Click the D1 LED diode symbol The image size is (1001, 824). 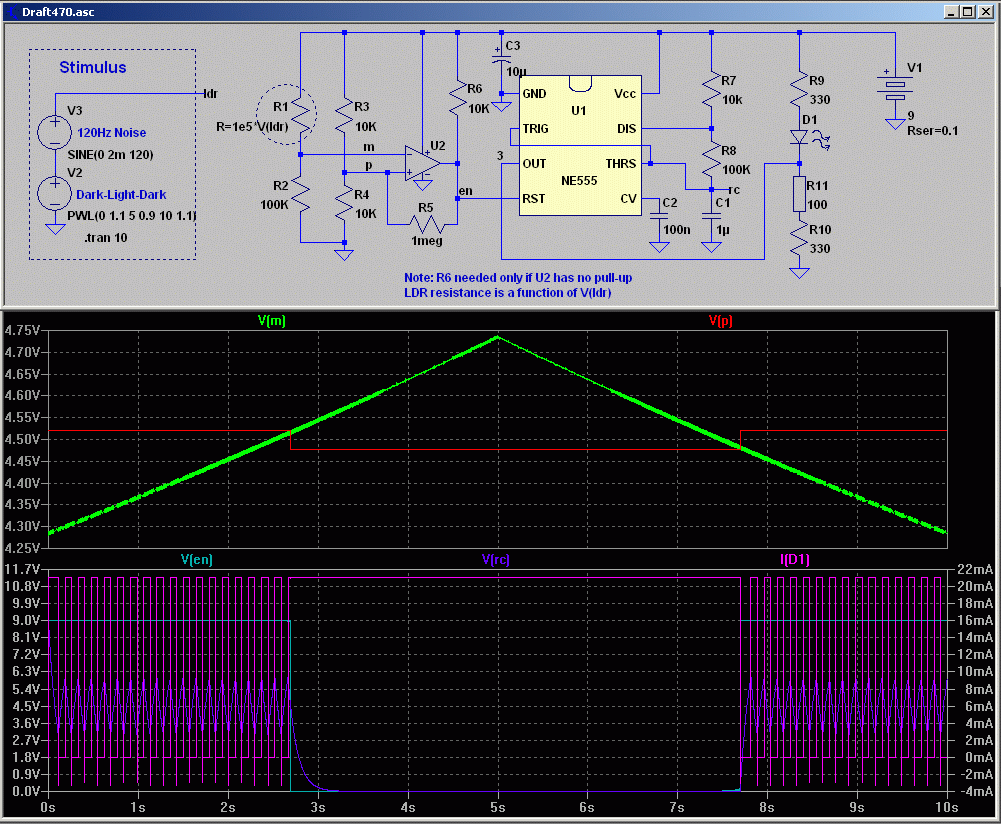799,137
